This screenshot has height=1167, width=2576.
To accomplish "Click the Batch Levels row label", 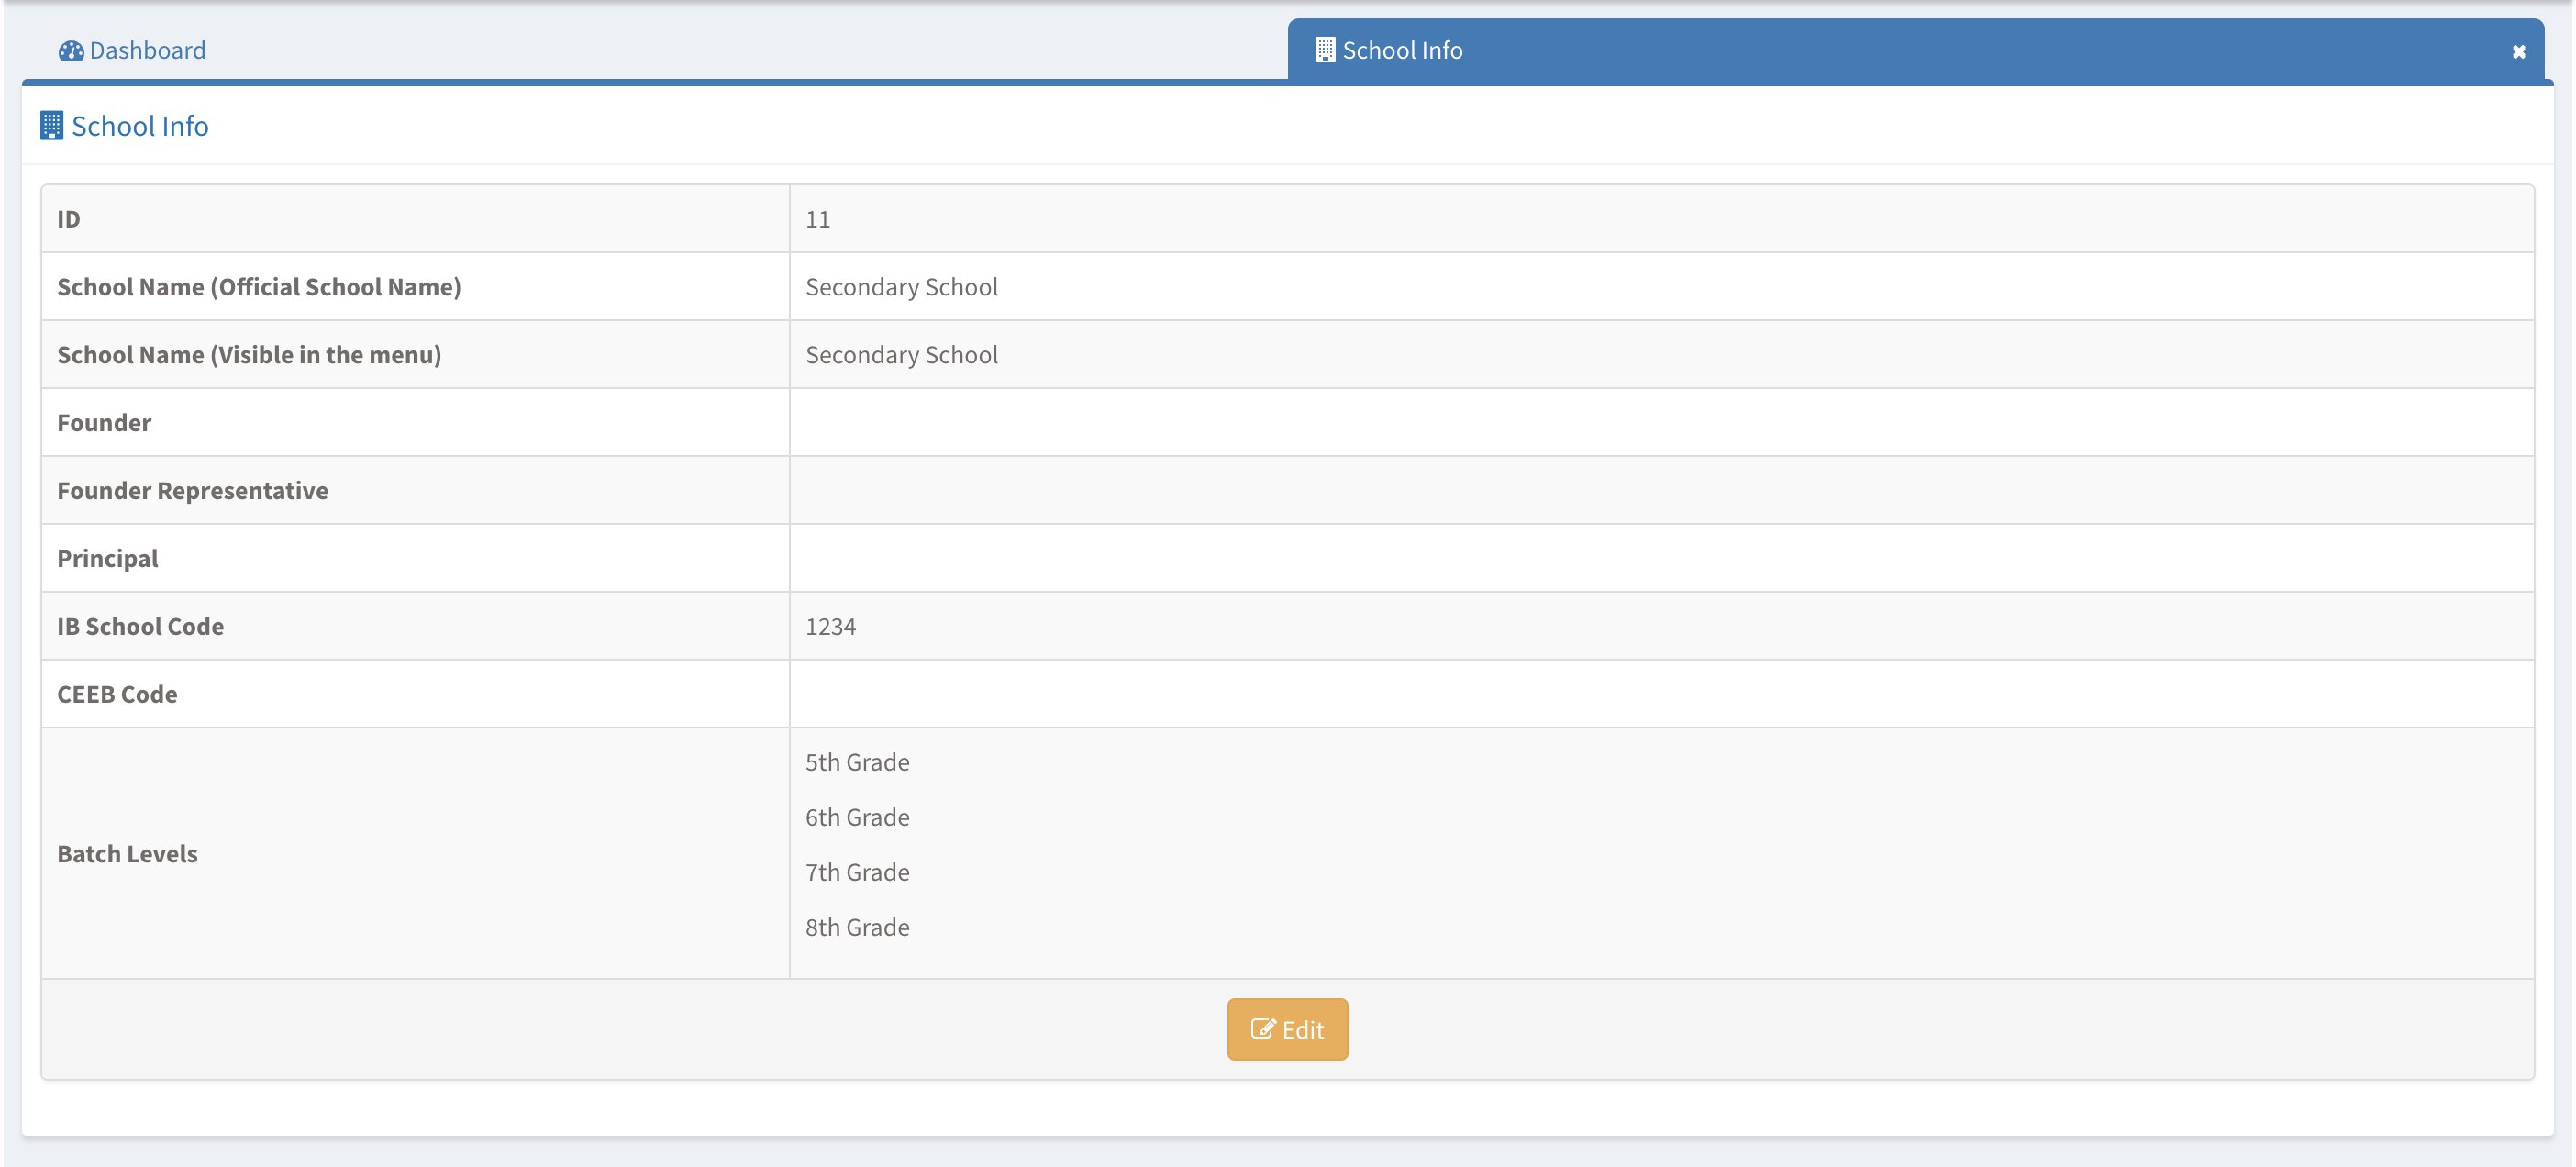I will [127, 853].
